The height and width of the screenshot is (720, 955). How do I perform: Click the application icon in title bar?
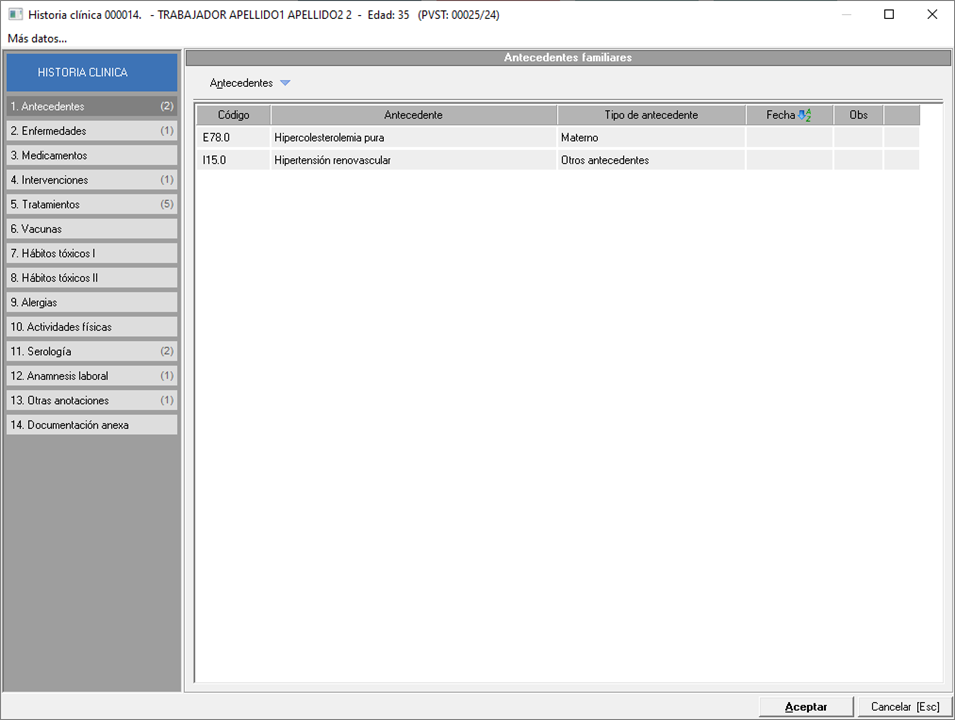click(15, 15)
